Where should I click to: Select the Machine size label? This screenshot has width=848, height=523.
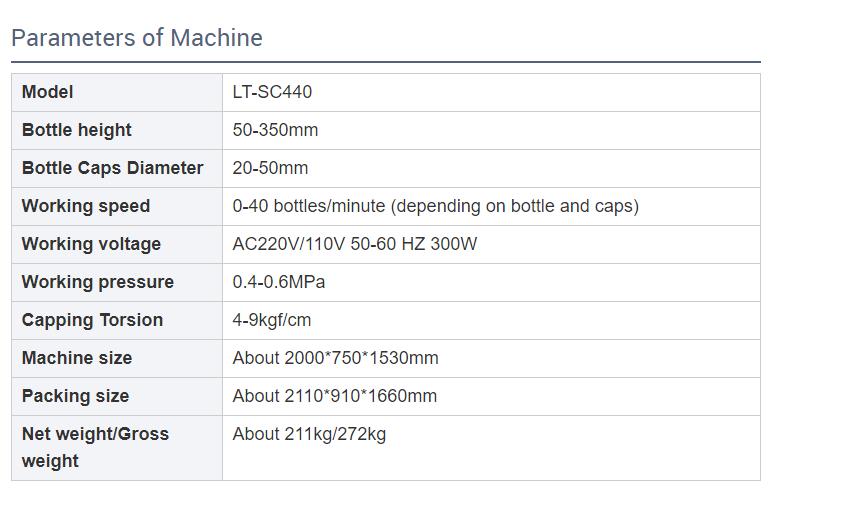[77, 358]
